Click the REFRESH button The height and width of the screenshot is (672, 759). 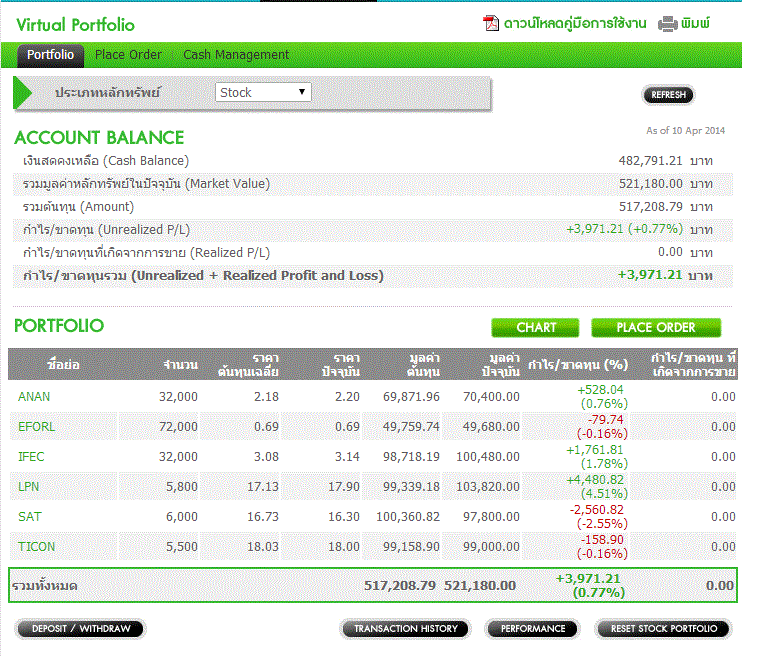(x=668, y=94)
